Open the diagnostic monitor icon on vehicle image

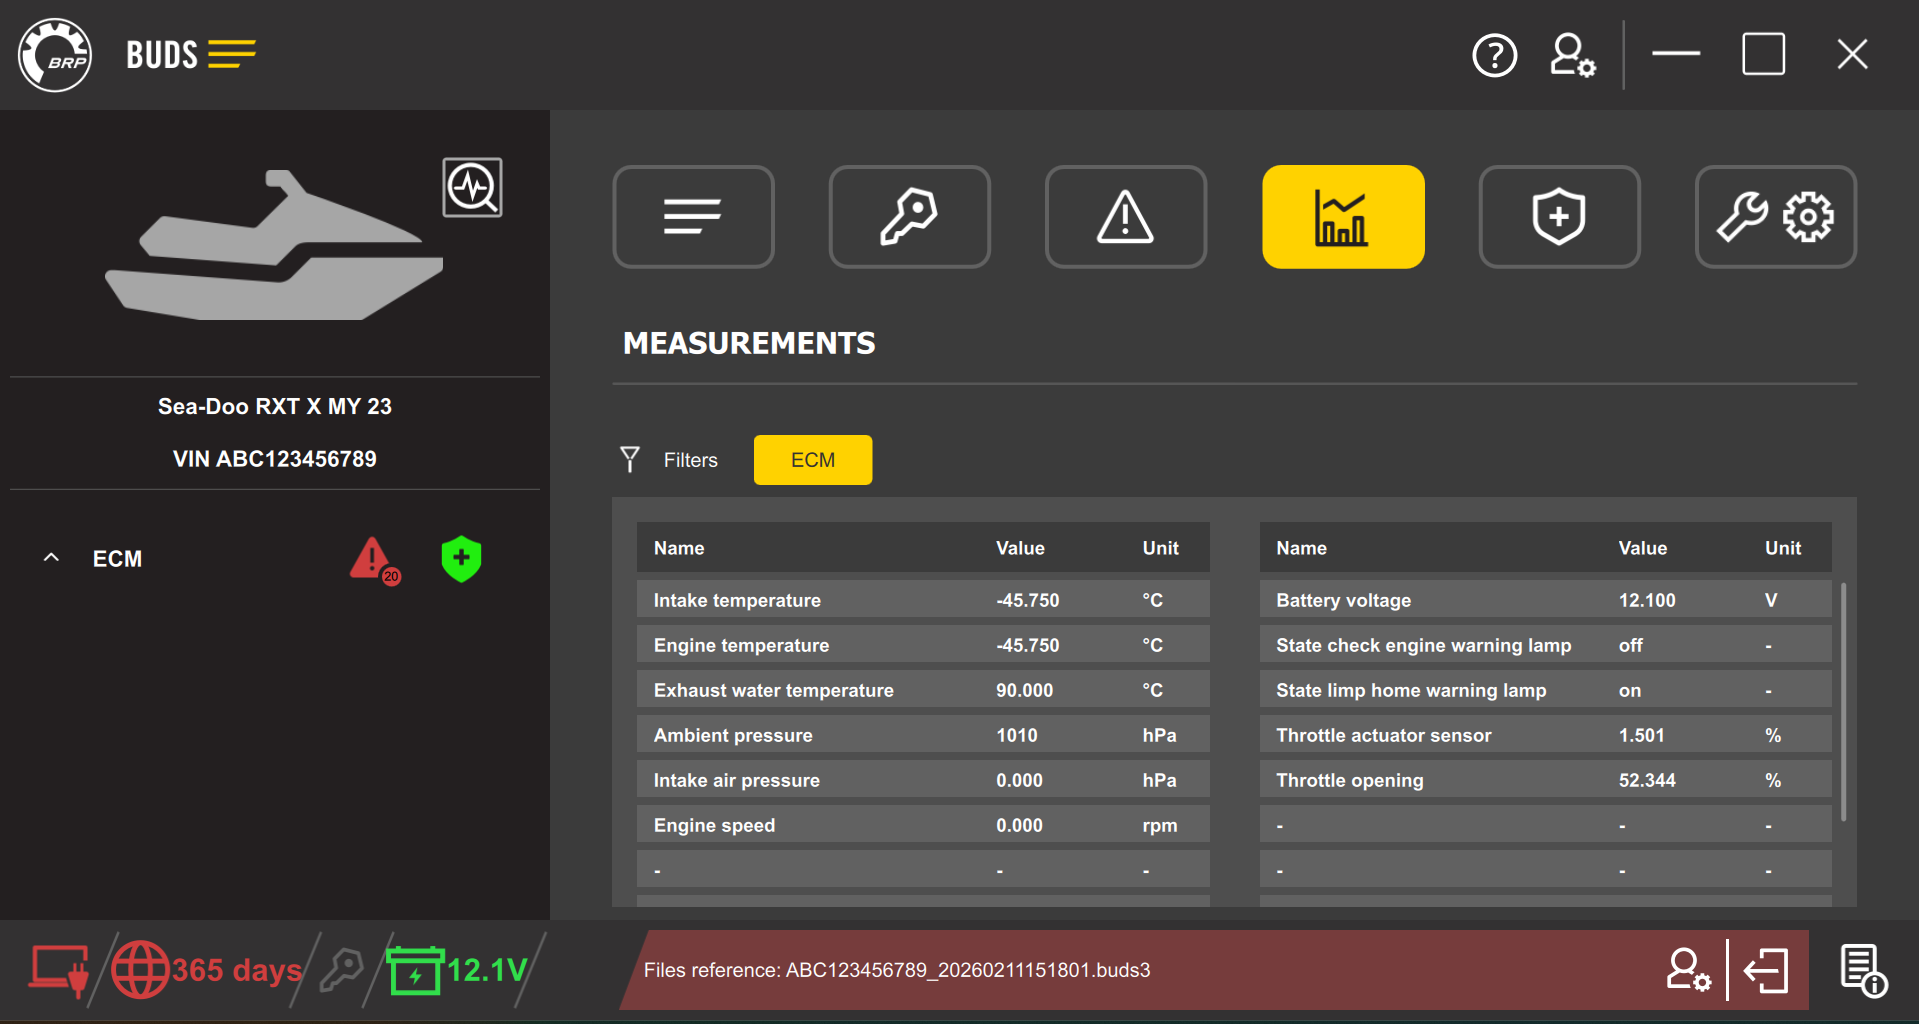coord(472,187)
